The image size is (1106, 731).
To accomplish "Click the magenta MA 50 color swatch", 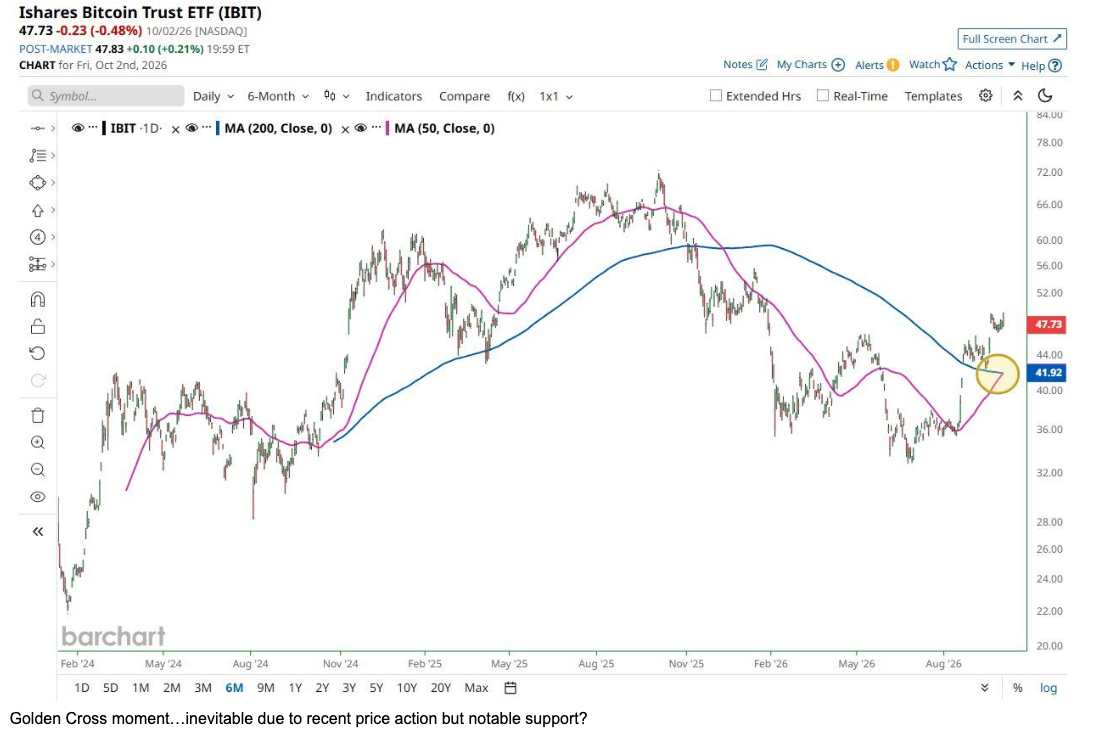I will 387,128.
